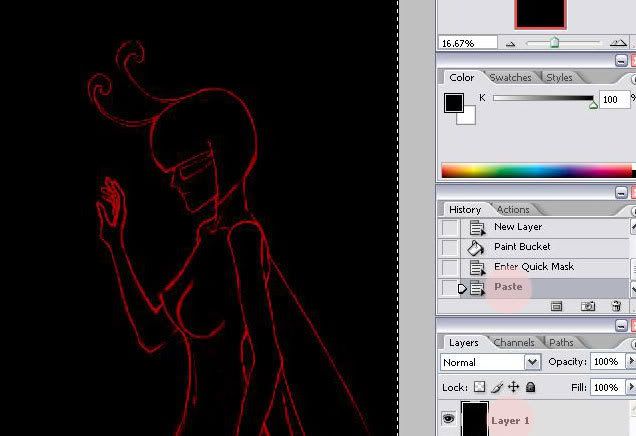Switch to the Layers tab
The image size is (636, 436).
(464, 343)
